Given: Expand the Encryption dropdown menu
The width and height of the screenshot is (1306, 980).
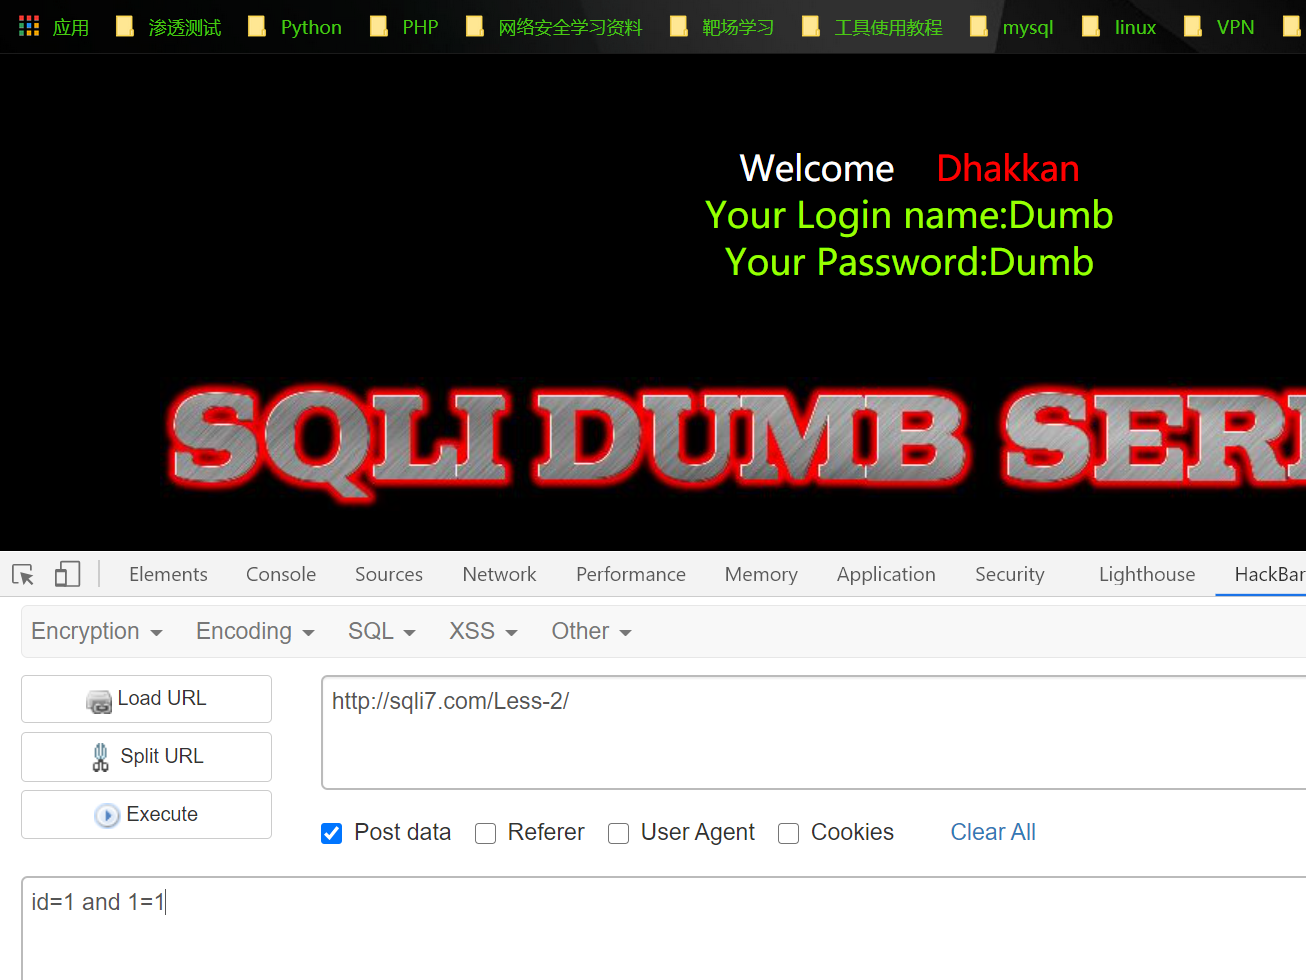Looking at the screenshot, I should tap(96, 631).
